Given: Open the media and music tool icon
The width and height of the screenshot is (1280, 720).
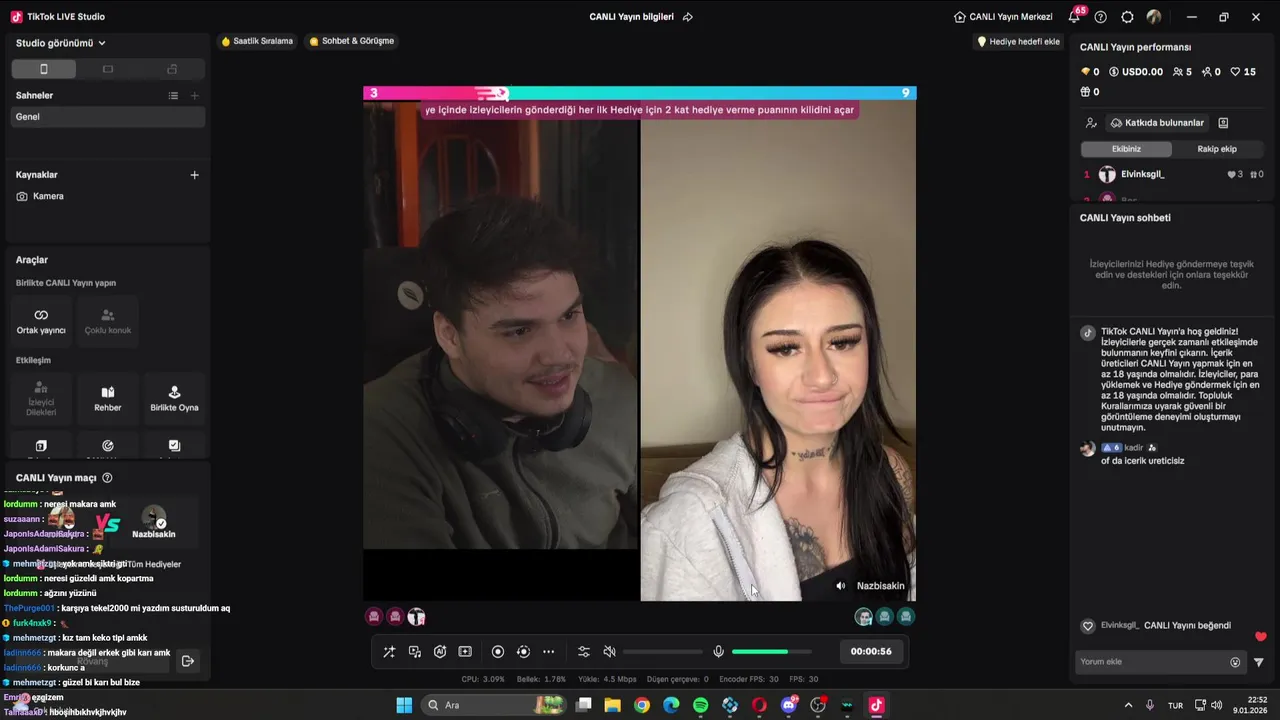Looking at the screenshot, I should point(415,652).
